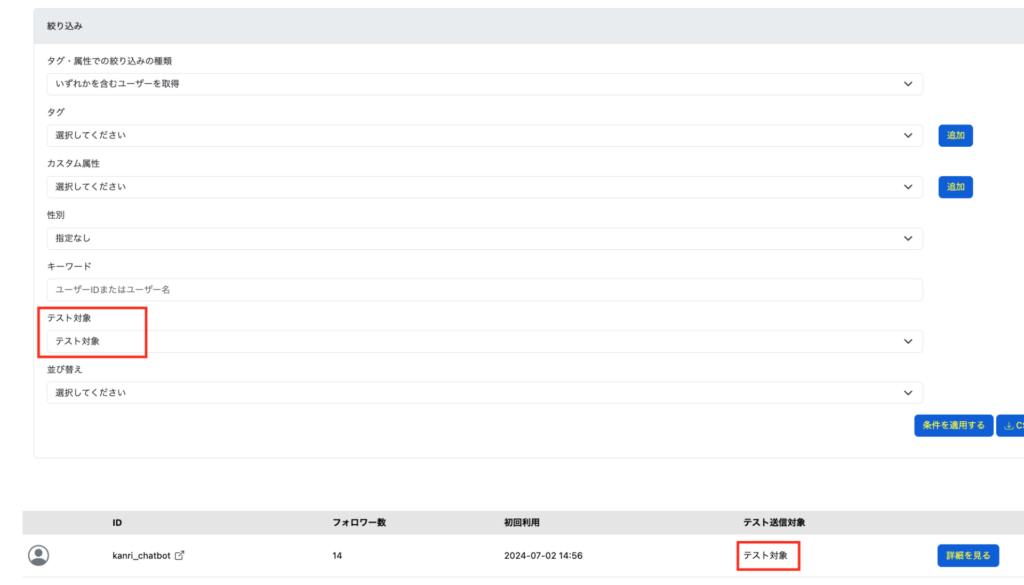Click the user avatar icon for kanri_chatbot
The image size is (1024, 585).
coord(39,555)
